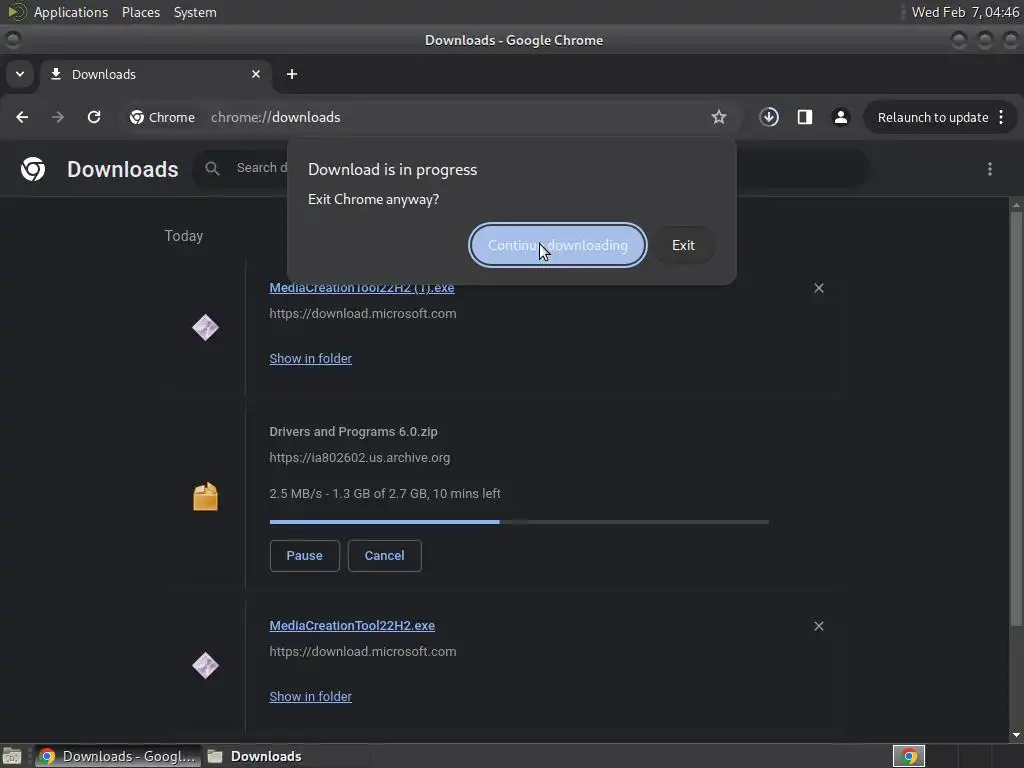This screenshot has height=768, width=1024.
Task: Go back using the browser back arrow
Action: (22, 117)
